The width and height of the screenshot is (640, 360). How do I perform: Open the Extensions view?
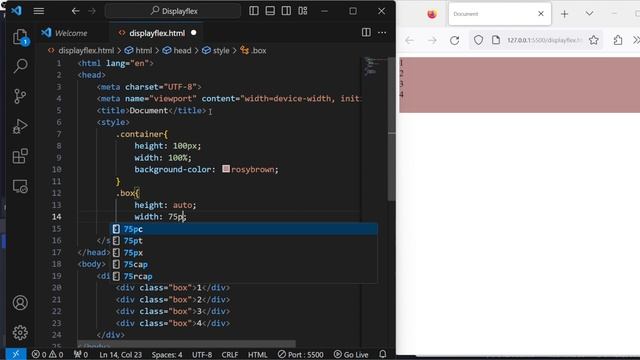click(20, 156)
